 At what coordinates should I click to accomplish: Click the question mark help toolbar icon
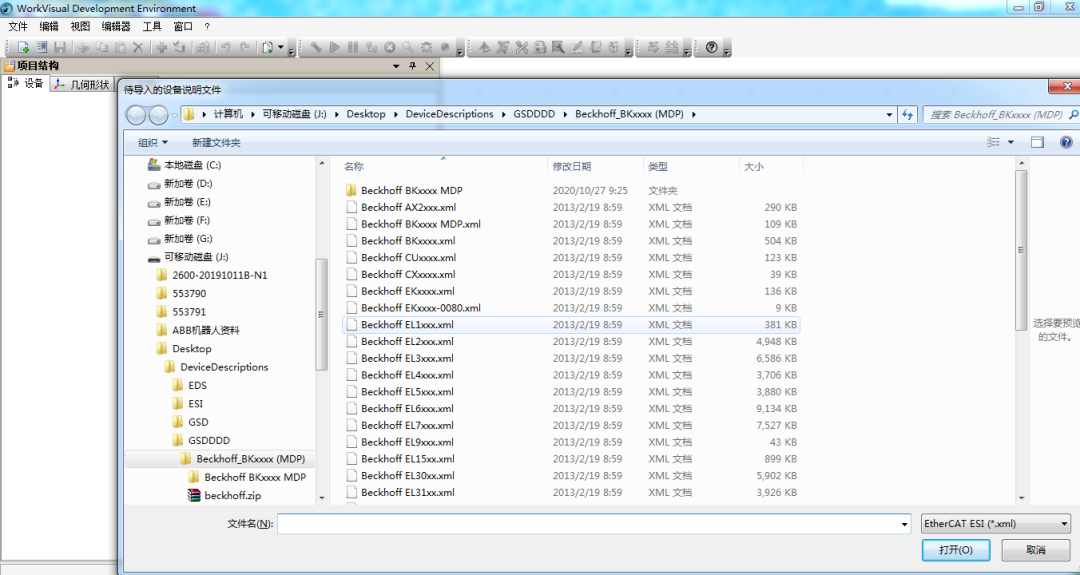click(712, 48)
